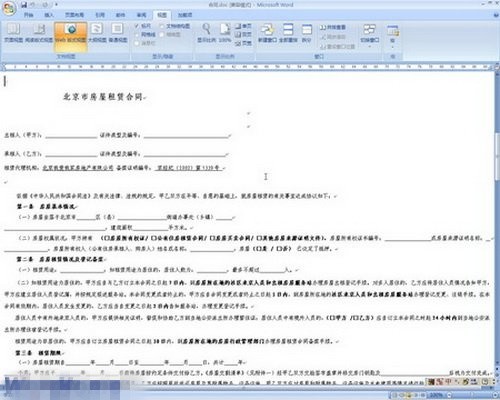Open the Zoom magnifier dialog (显示比例)
500x400 pixels.
tap(206, 33)
